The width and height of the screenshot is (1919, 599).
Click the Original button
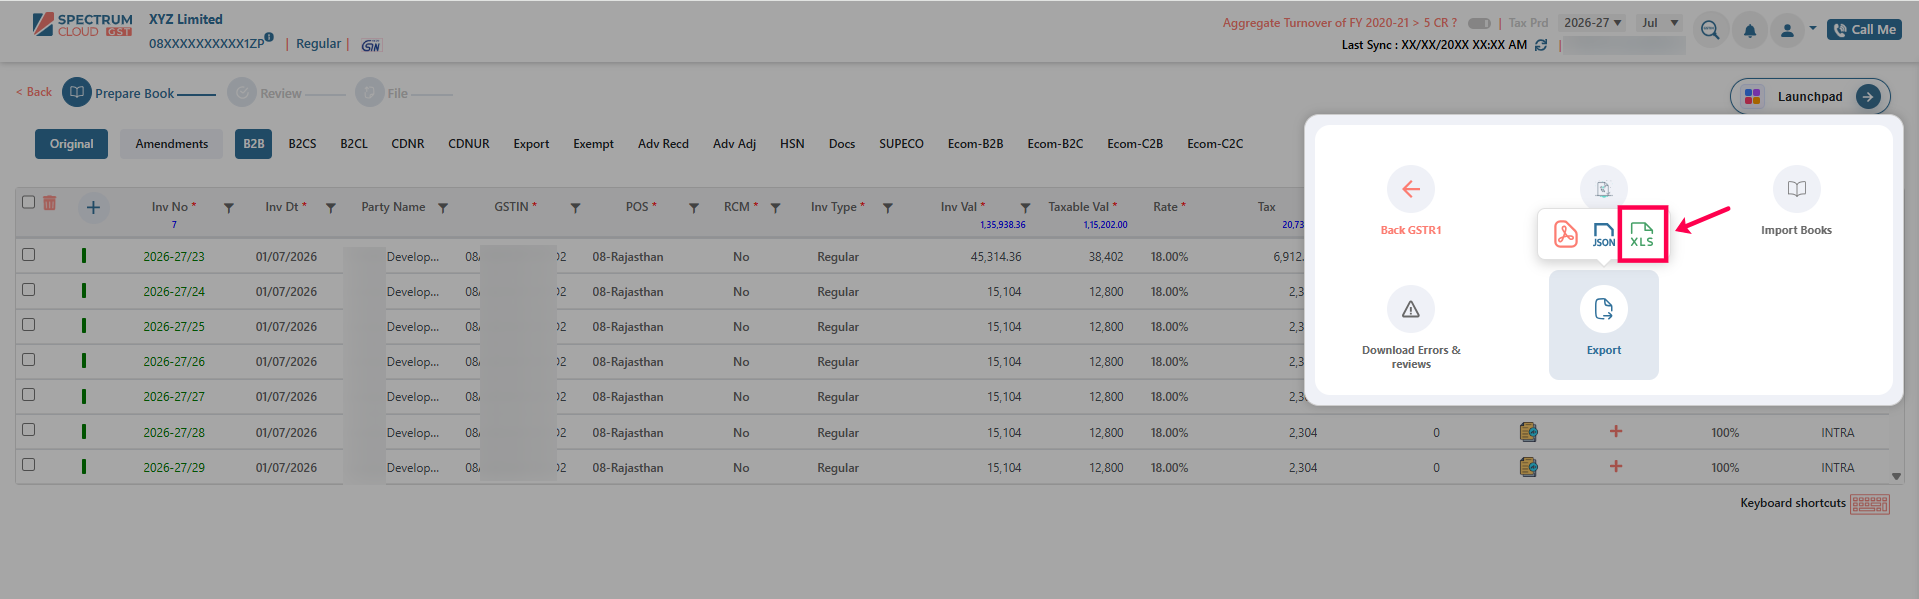click(x=72, y=144)
